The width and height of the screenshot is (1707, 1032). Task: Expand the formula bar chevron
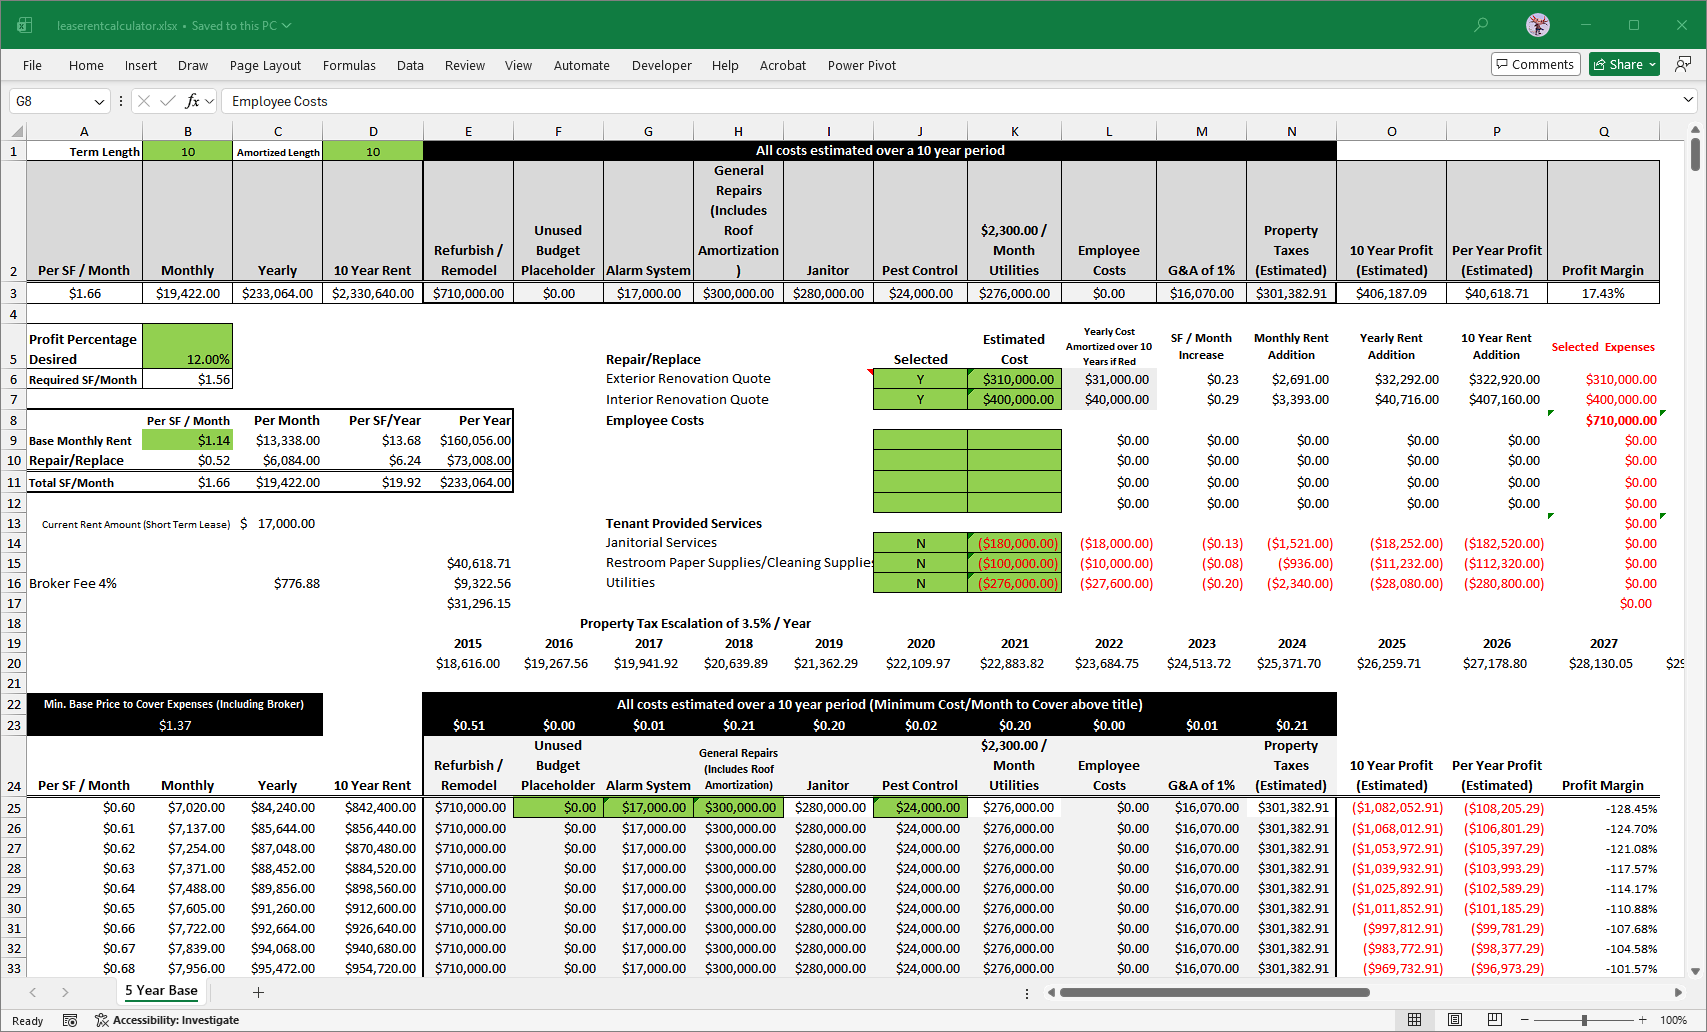pos(1688,100)
